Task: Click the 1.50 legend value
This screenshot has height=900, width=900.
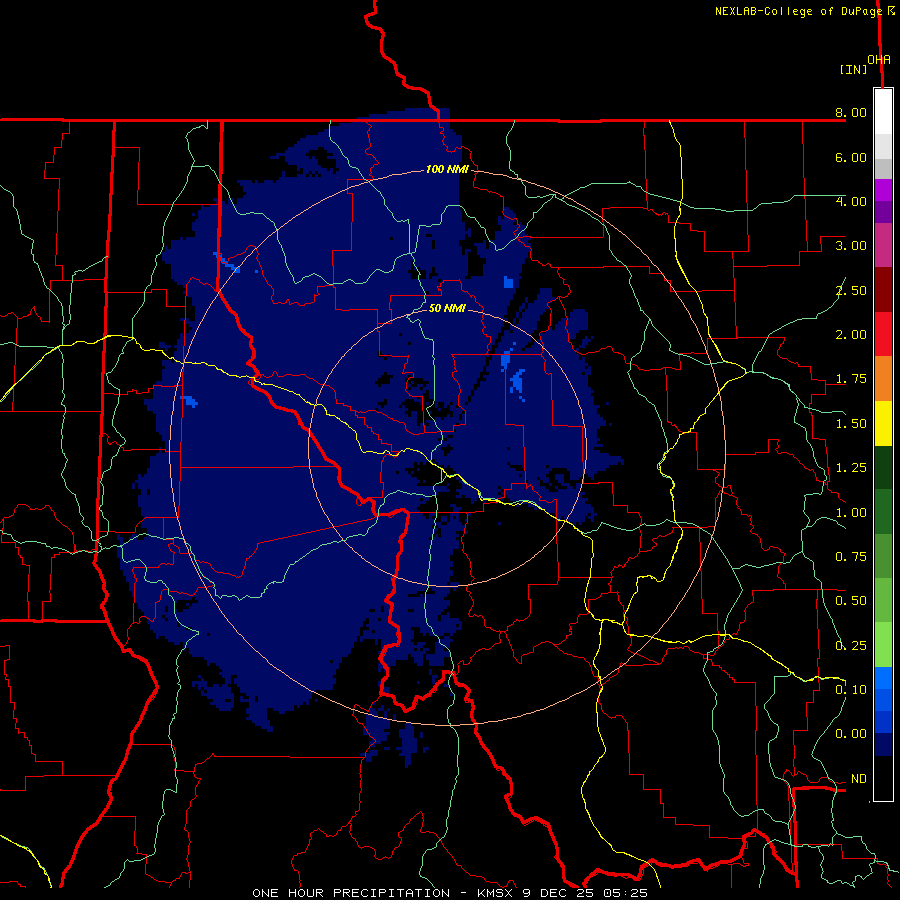Action: coord(851,424)
